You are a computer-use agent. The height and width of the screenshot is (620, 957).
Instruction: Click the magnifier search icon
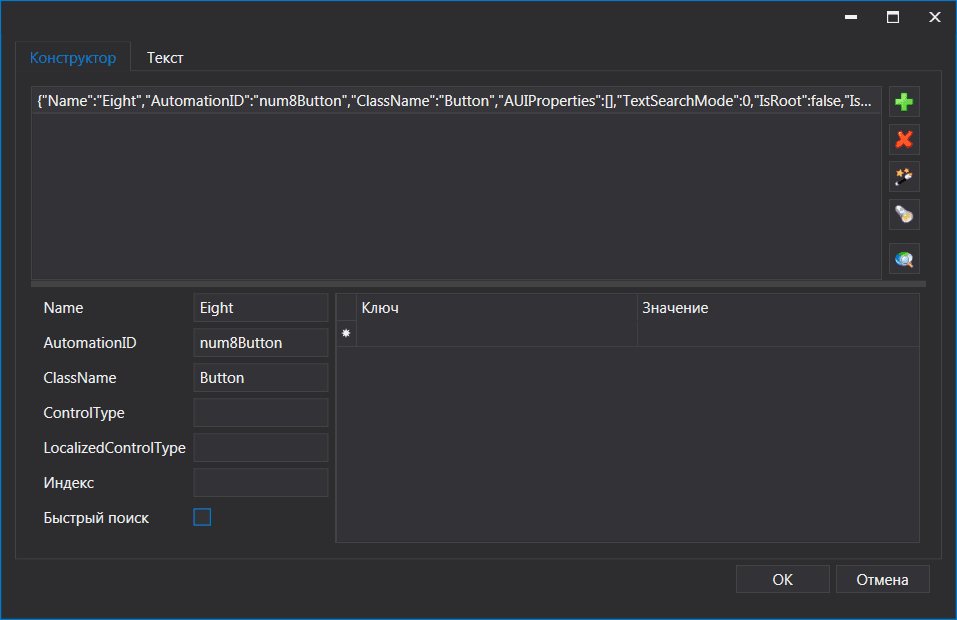904,259
